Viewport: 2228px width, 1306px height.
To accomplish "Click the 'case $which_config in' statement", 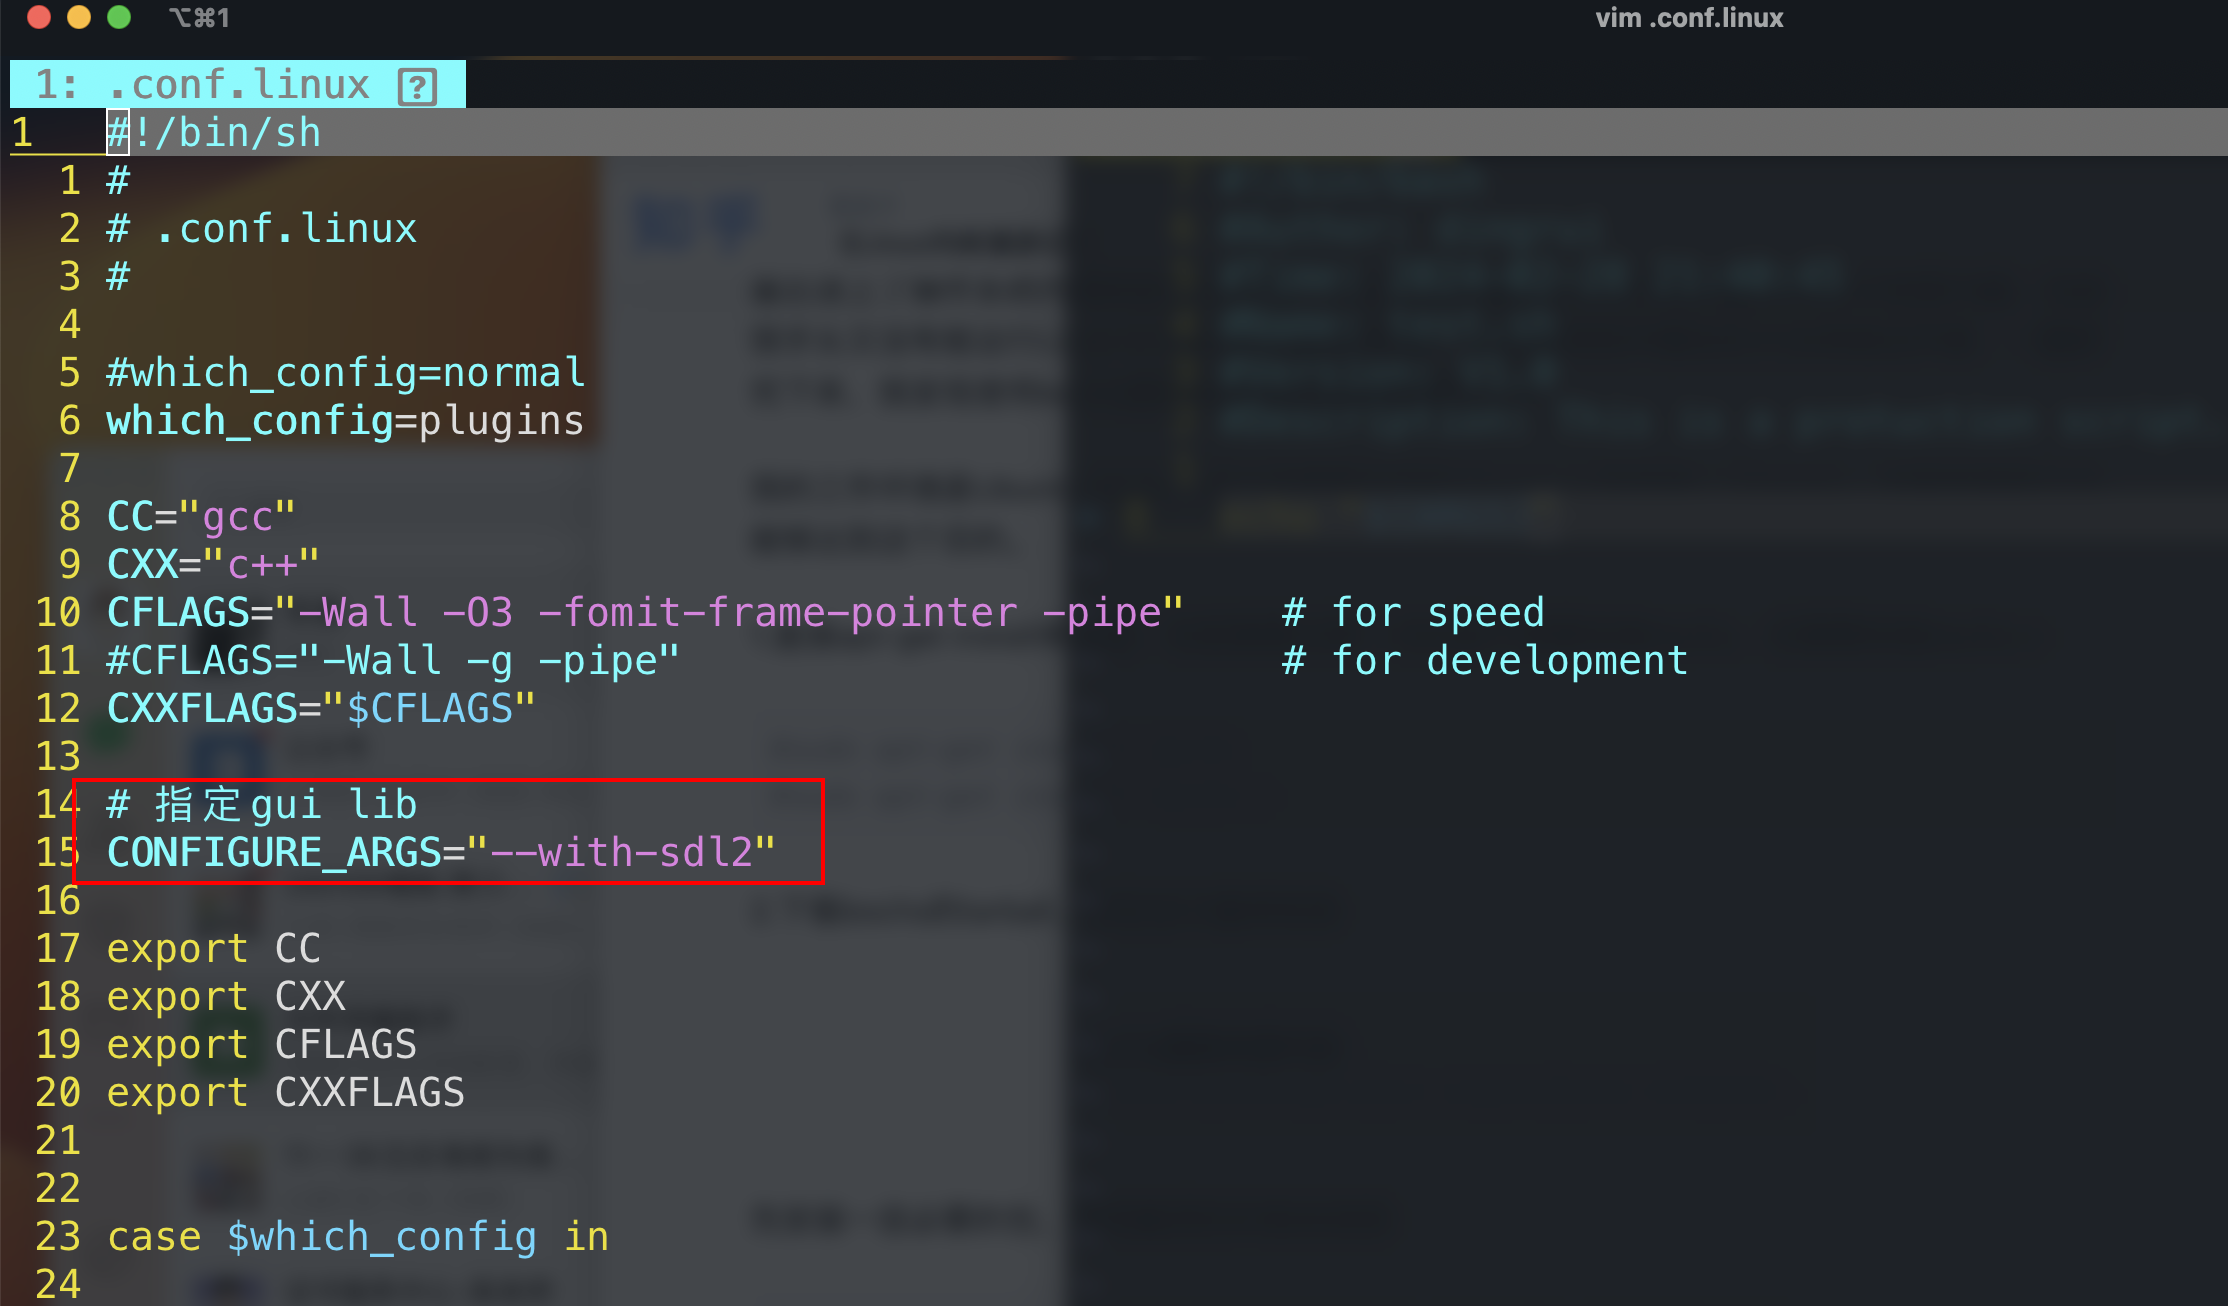I will click(357, 1237).
